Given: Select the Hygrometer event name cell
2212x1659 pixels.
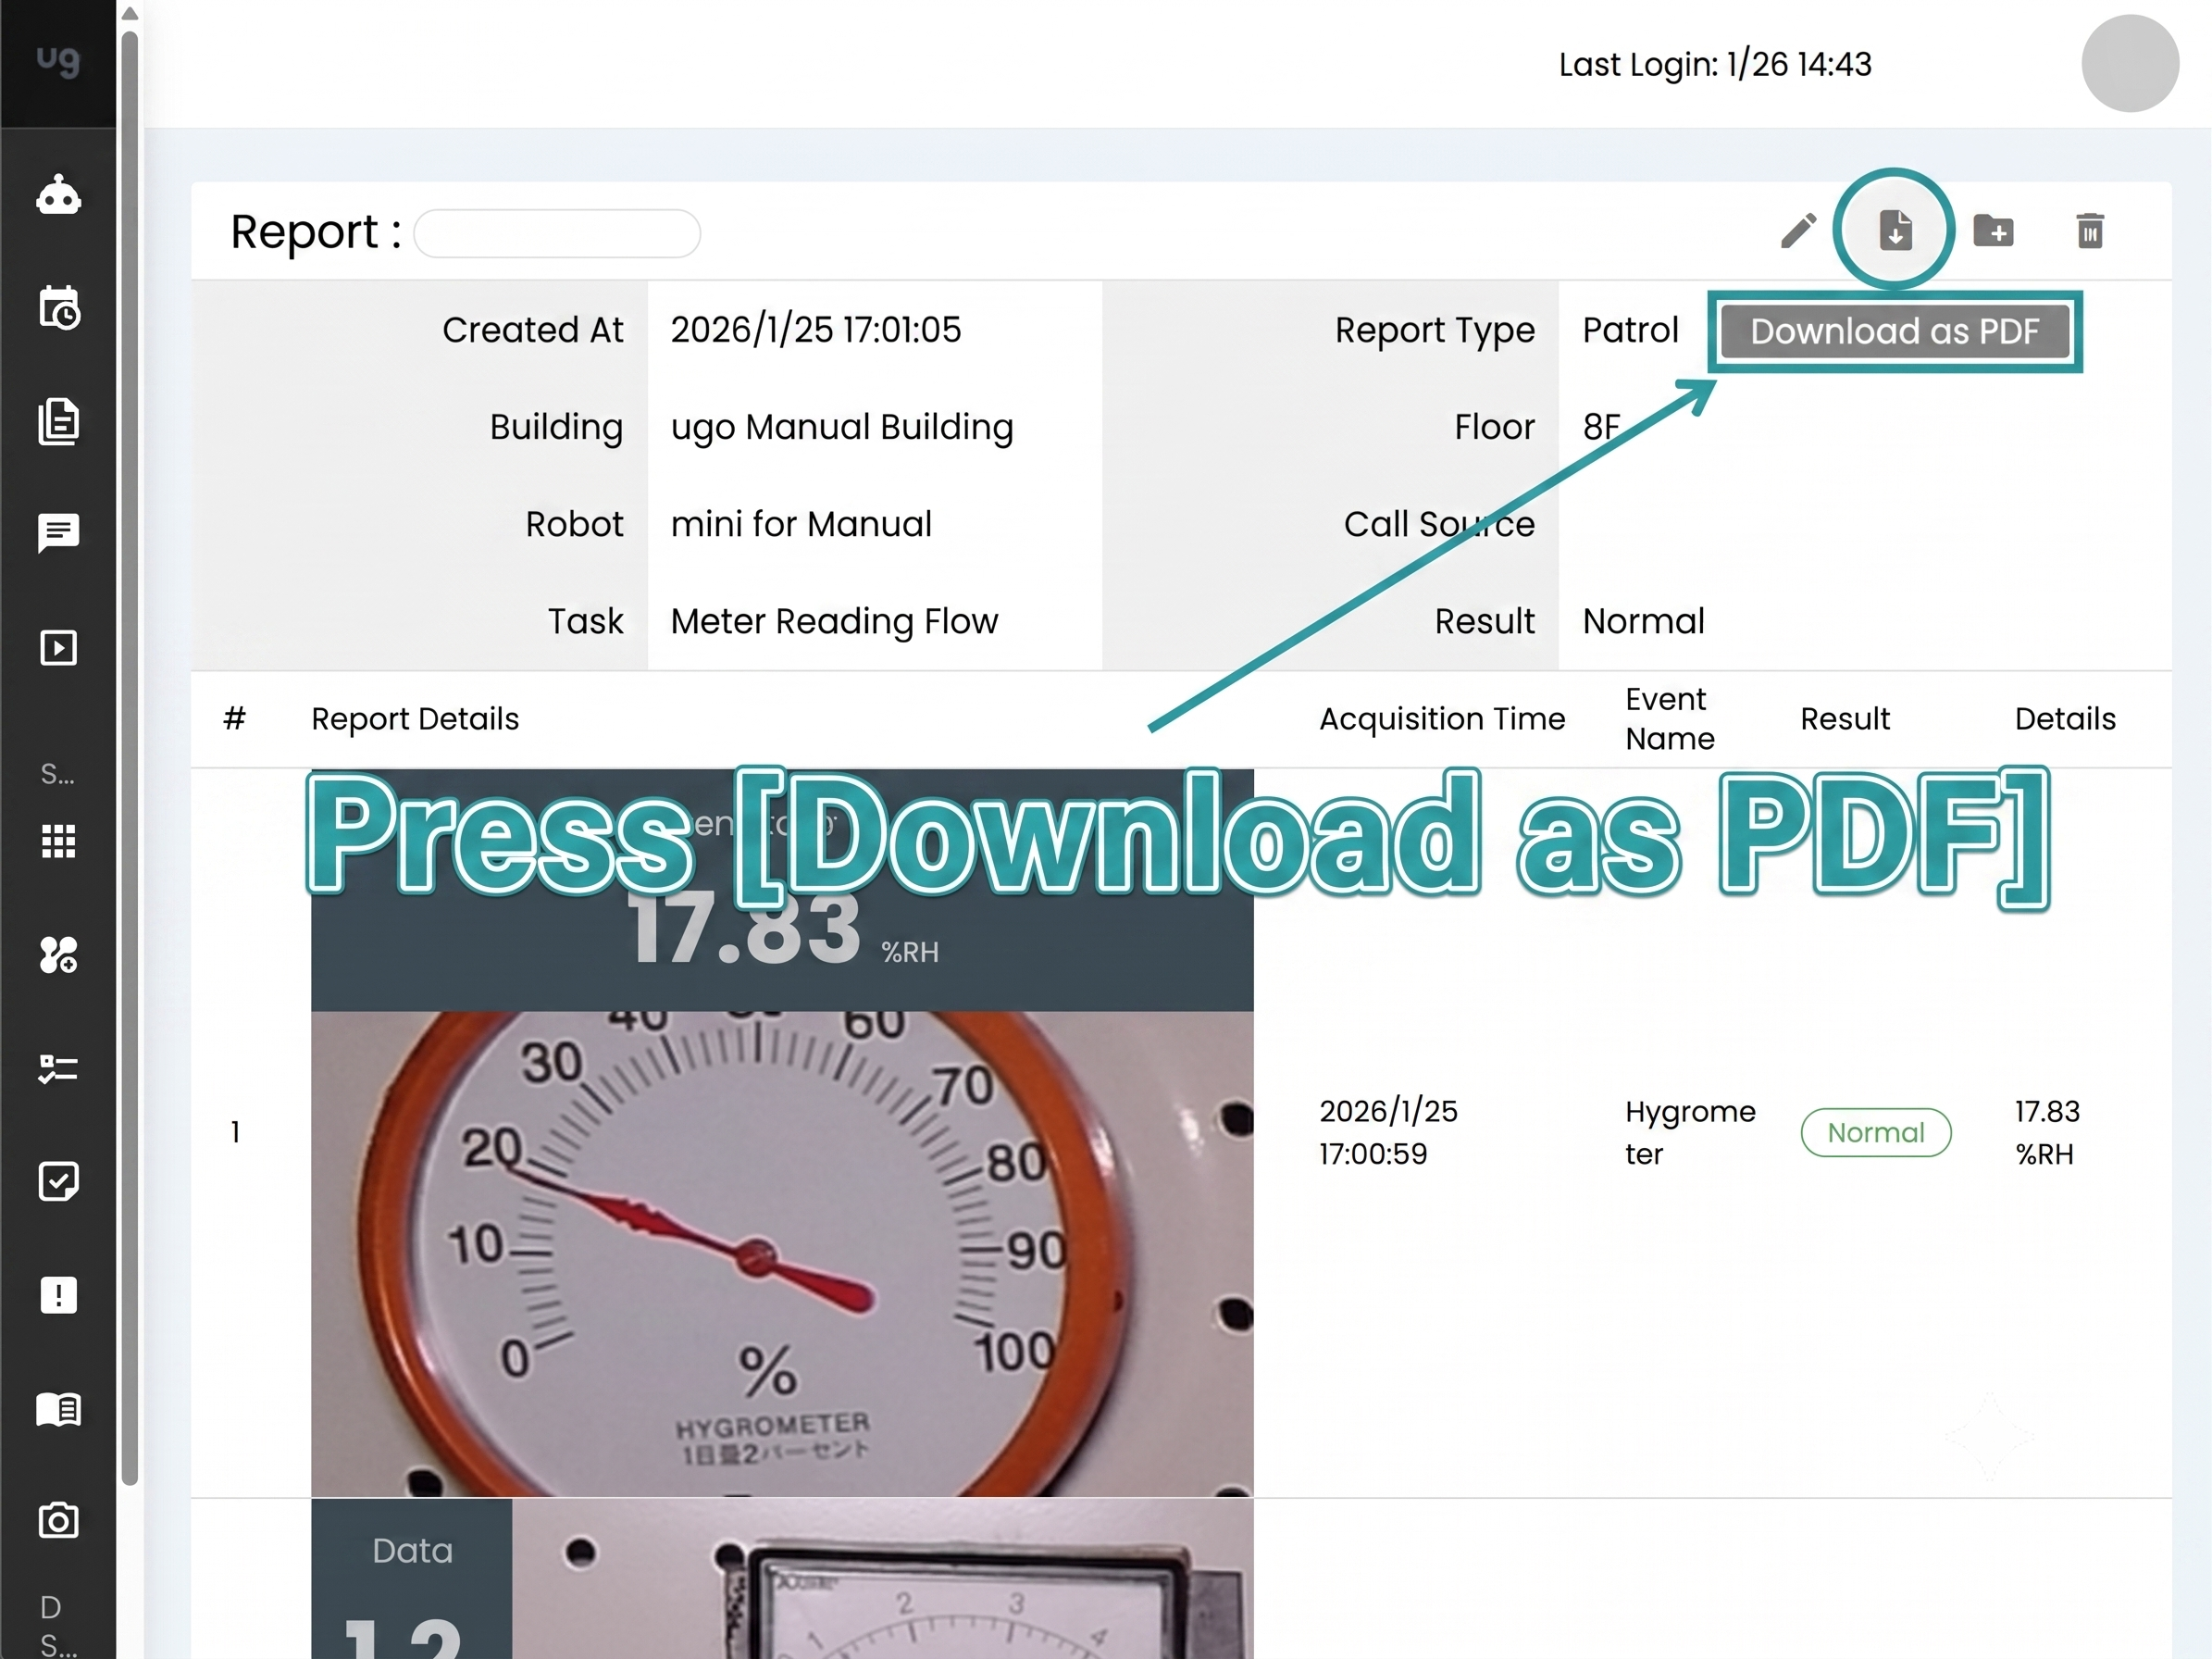Looking at the screenshot, I should point(1690,1132).
